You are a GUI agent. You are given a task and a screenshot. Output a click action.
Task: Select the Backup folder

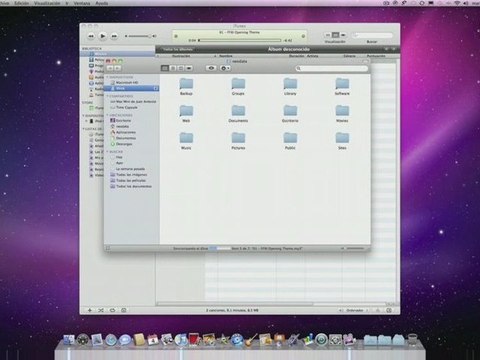[186, 86]
